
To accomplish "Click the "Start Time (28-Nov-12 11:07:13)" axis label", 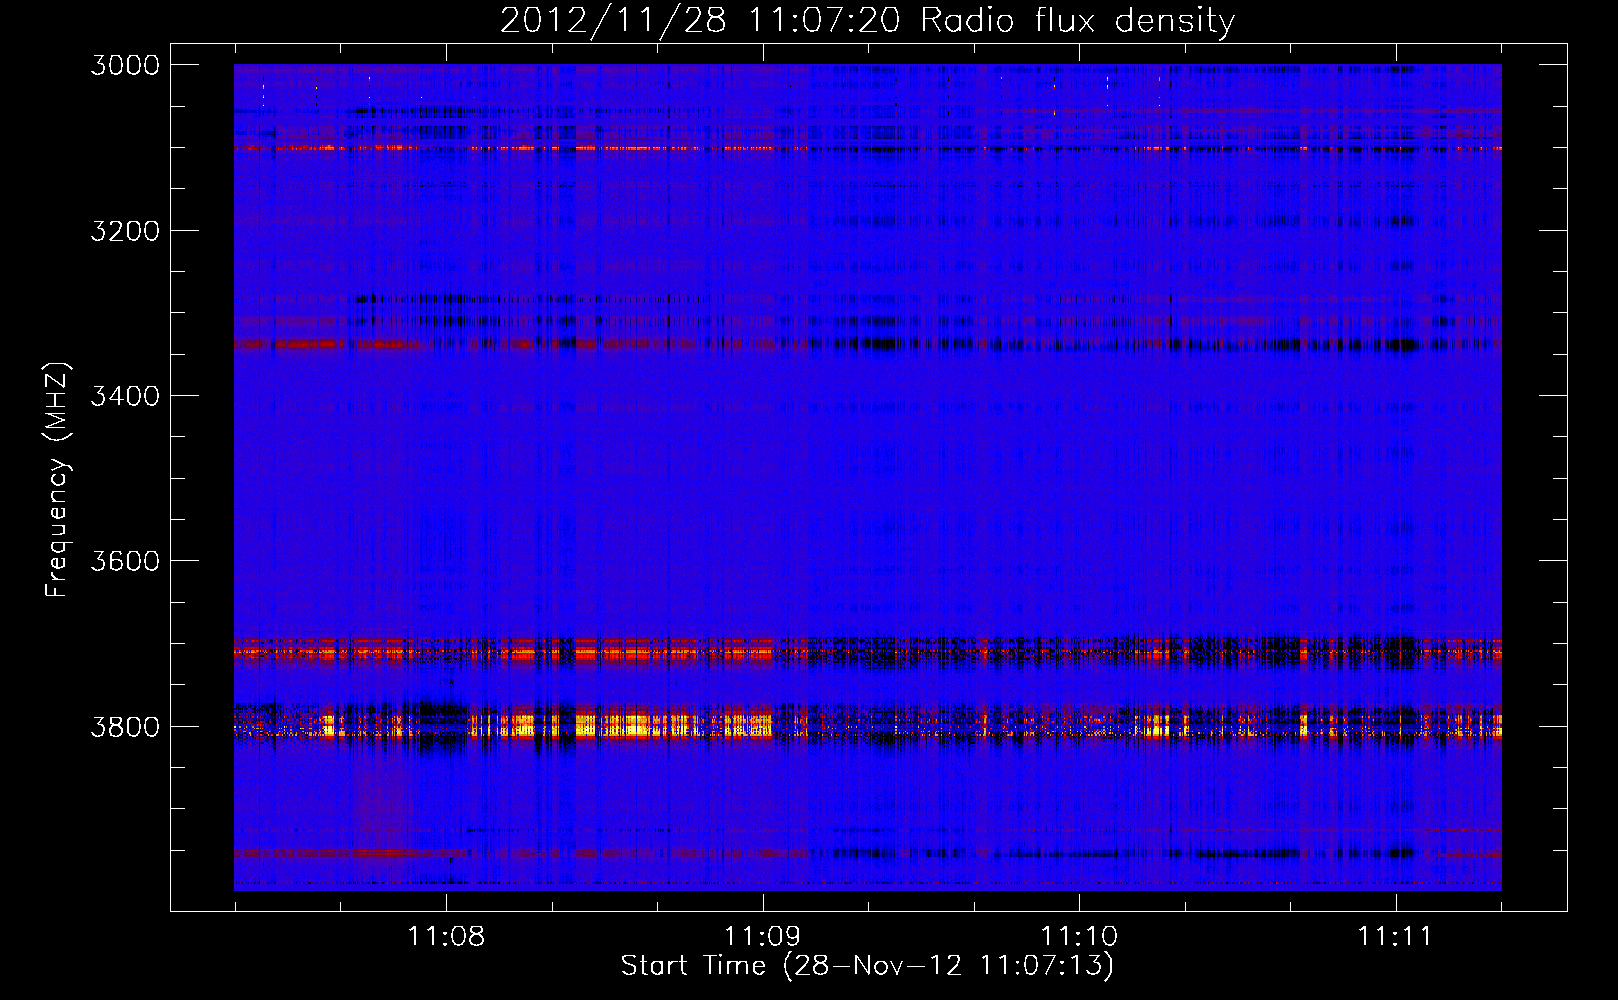I will point(867,966).
